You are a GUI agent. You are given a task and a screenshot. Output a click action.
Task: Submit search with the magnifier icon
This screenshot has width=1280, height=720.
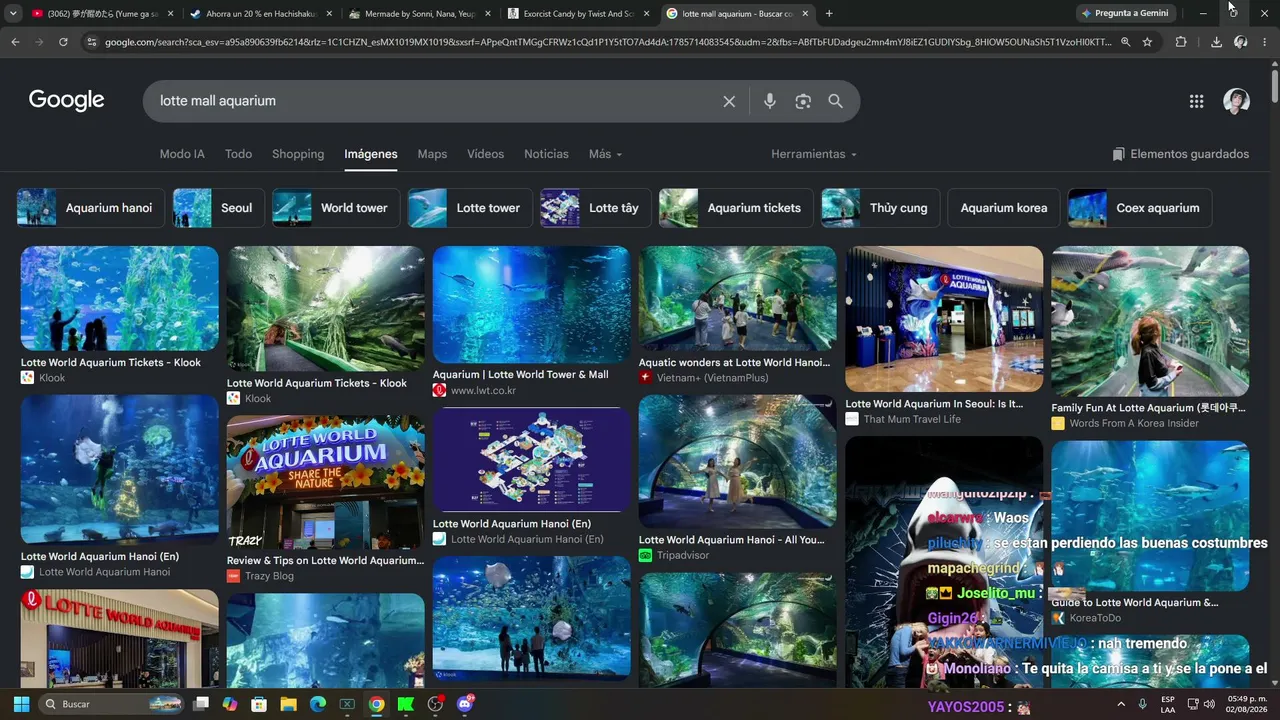click(x=836, y=101)
